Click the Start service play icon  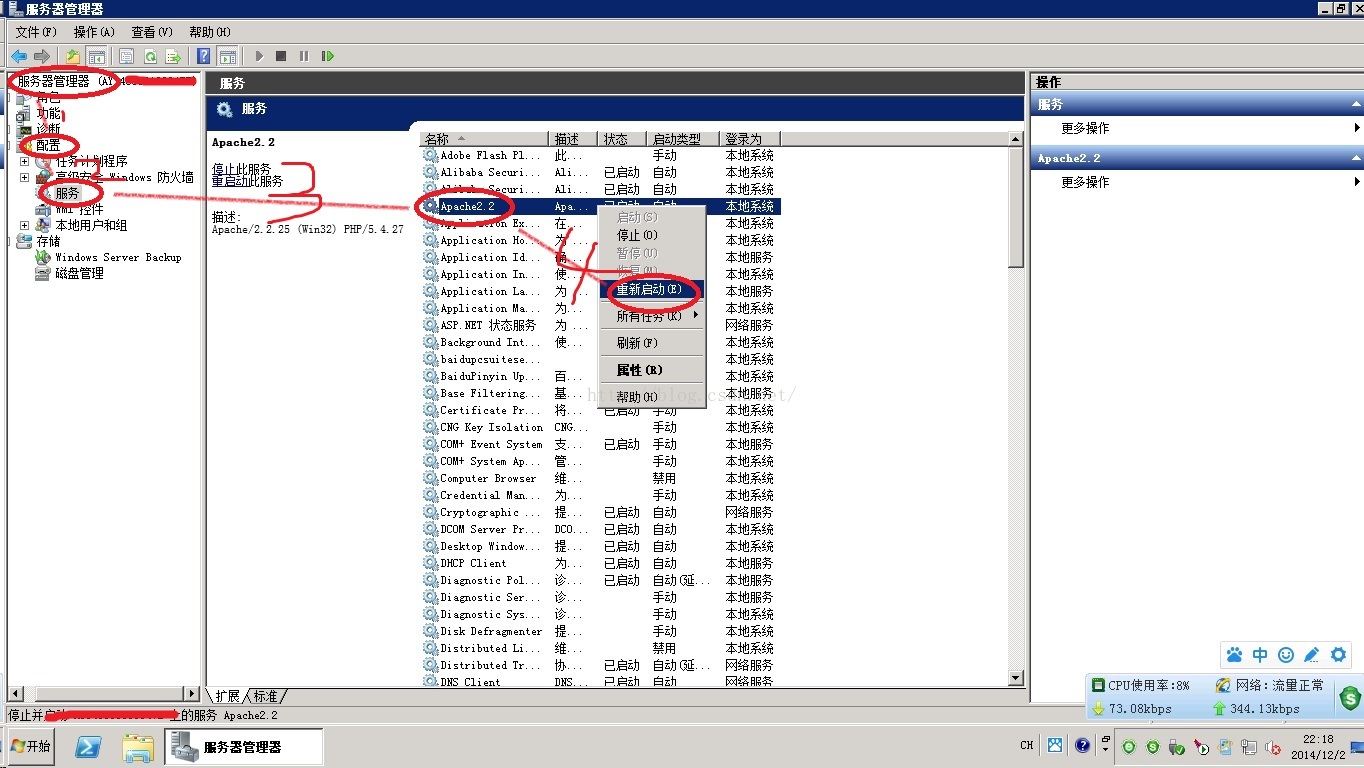point(260,57)
